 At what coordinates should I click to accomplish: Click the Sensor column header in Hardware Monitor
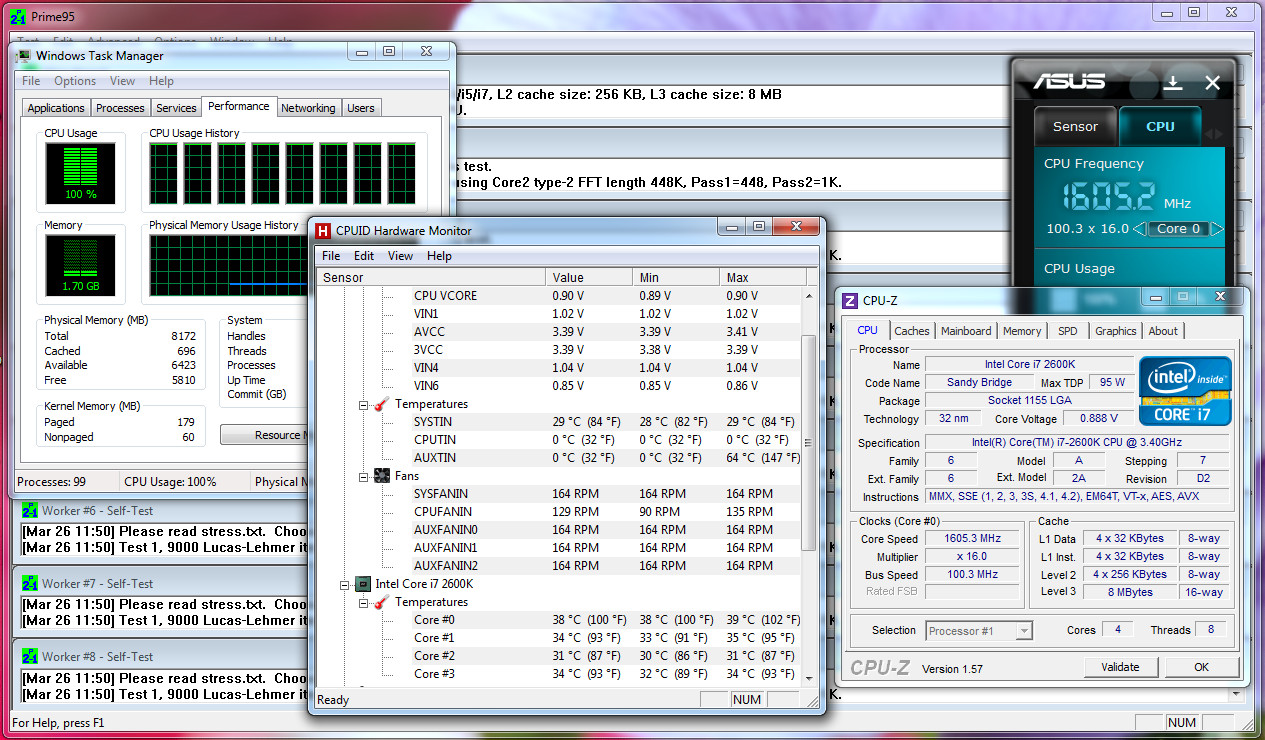[x=431, y=277]
